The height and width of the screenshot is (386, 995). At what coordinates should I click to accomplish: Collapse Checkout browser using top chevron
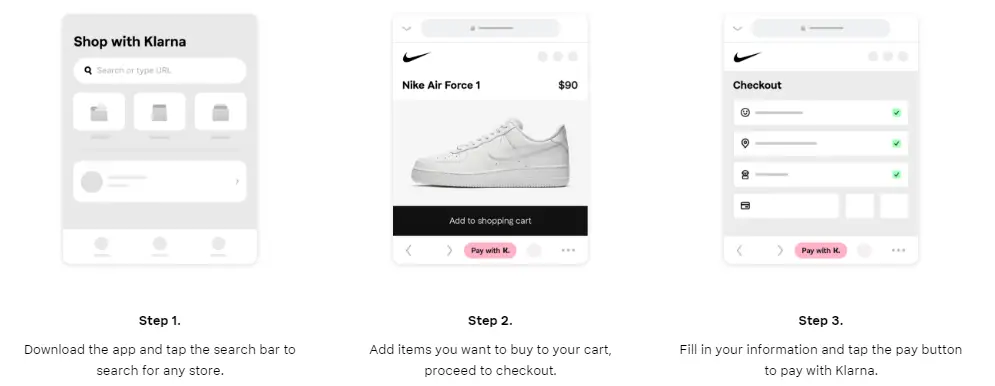coord(737,29)
